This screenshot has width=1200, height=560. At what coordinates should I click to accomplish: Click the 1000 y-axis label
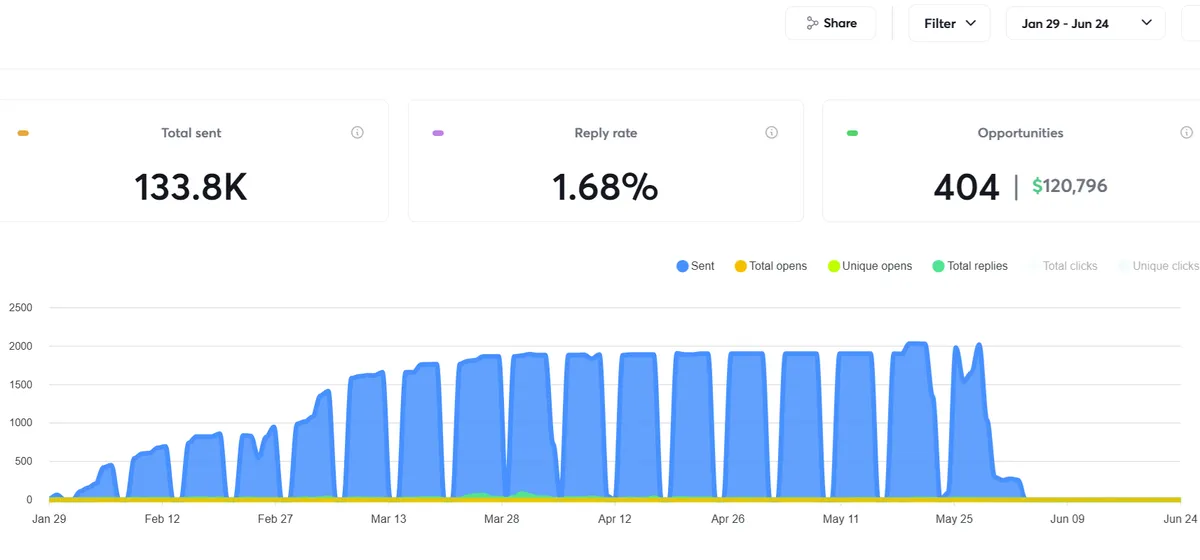point(20,423)
